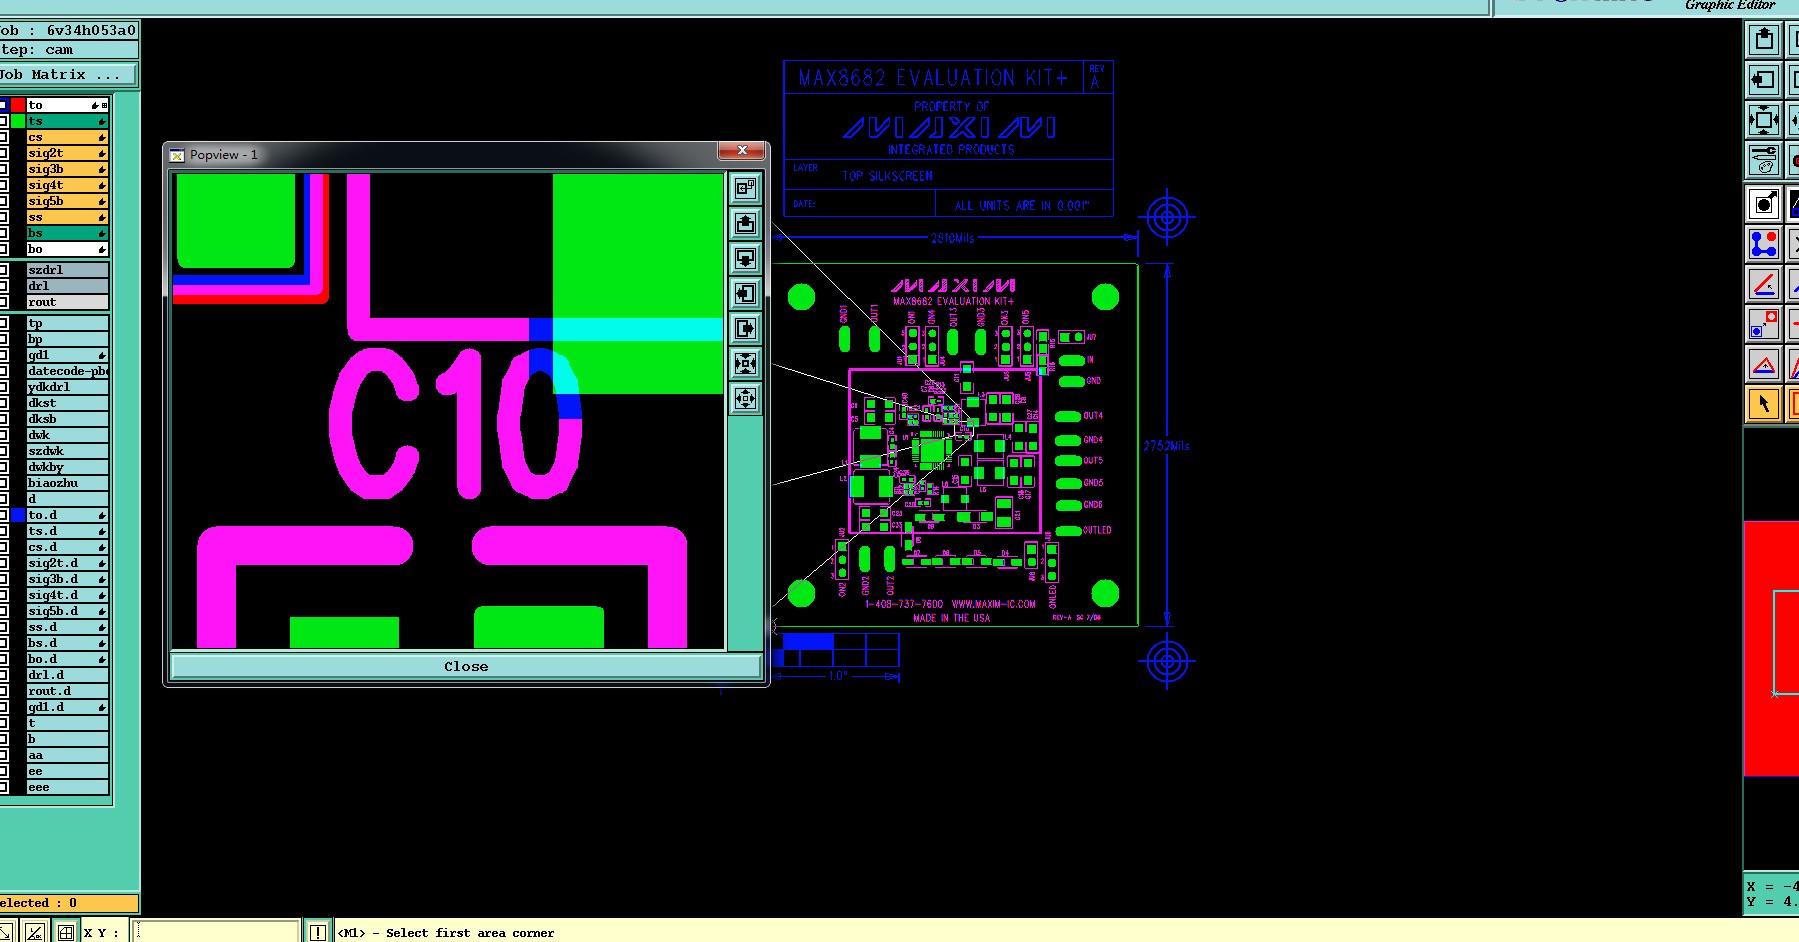1799x942 pixels.
Task: Click the diagonal line icon in bottom bar
Action: pyautogui.click(x=35, y=932)
